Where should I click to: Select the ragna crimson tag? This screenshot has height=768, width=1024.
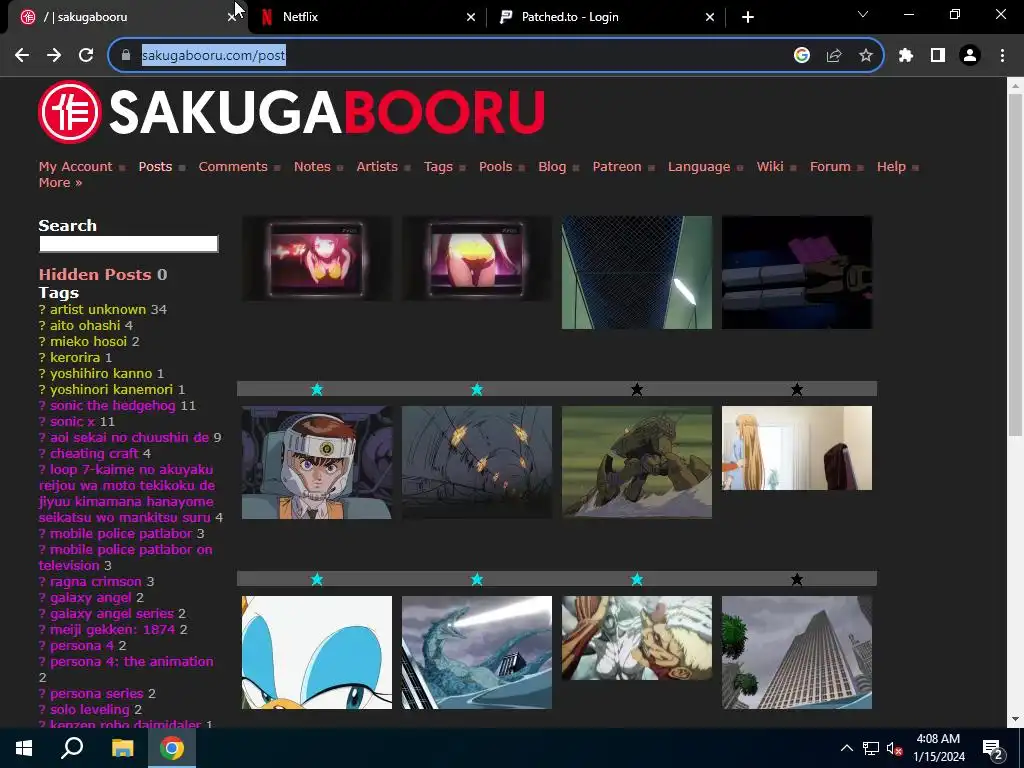95,581
